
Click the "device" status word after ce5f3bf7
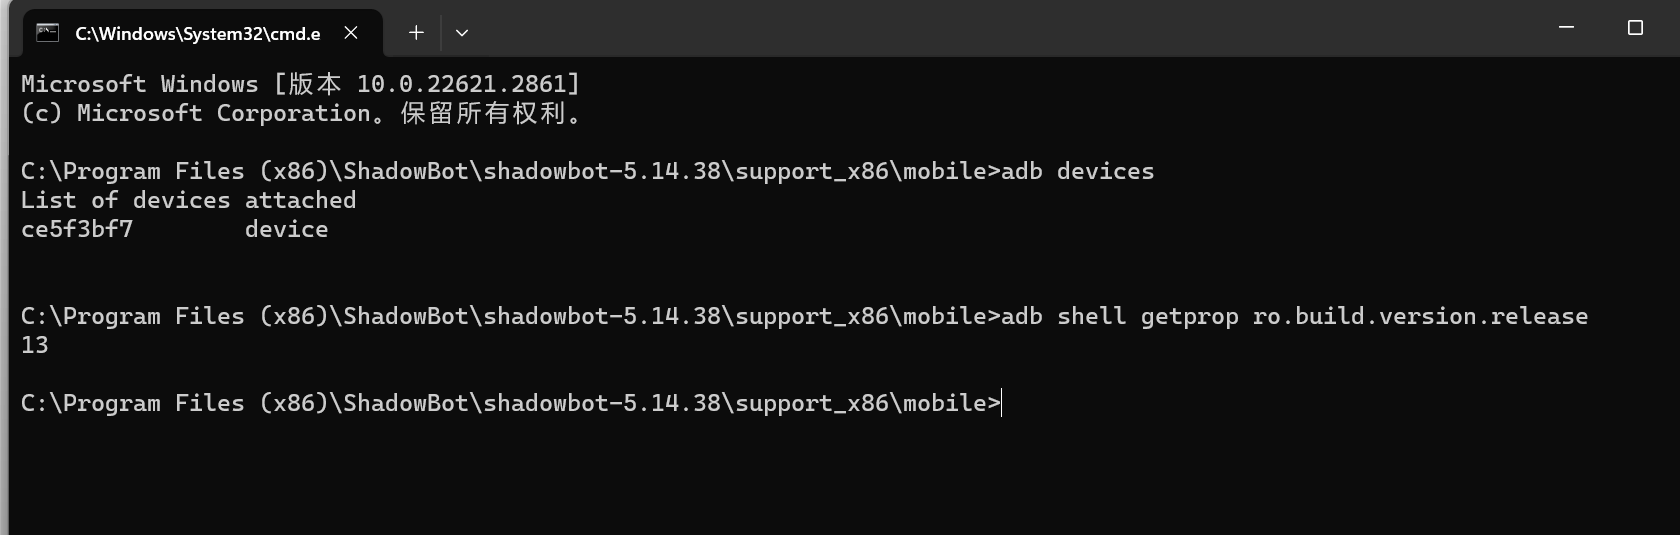click(286, 229)
